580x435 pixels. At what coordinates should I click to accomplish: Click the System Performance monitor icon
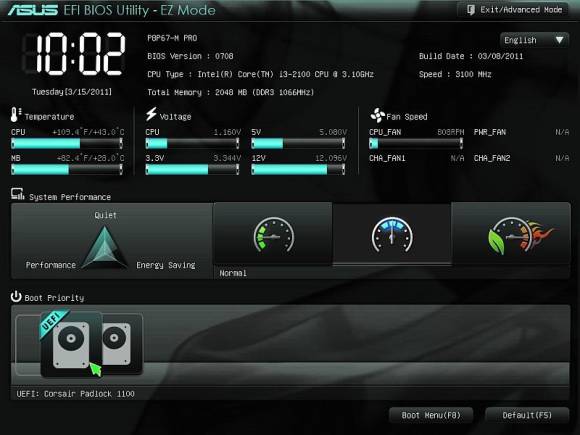click(x=17, y=194)
